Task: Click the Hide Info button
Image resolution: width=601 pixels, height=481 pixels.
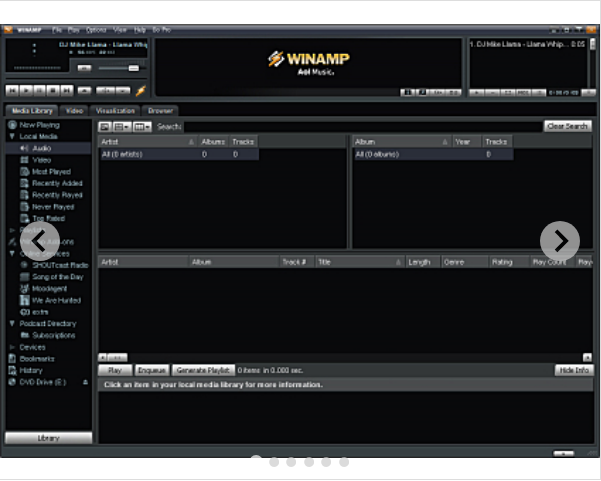Action: tap(574, 370)
